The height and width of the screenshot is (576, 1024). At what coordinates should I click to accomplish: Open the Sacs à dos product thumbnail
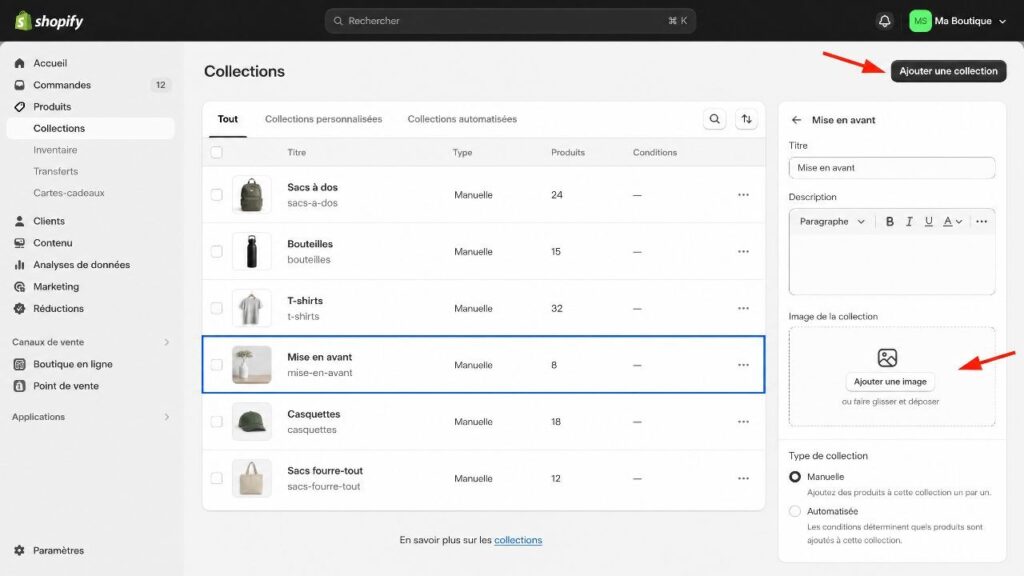(x=251, y=195)
